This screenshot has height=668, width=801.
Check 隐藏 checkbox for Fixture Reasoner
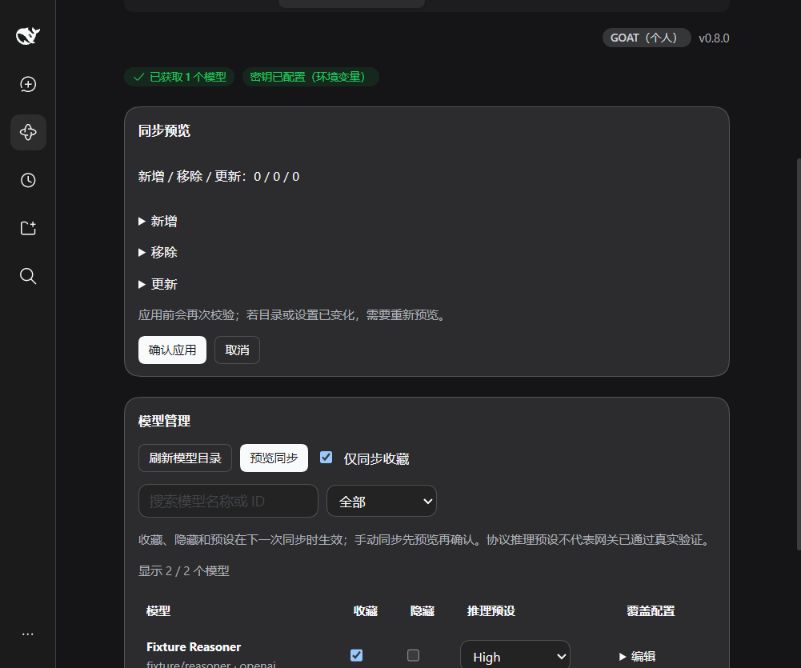(x=413, y=655)
